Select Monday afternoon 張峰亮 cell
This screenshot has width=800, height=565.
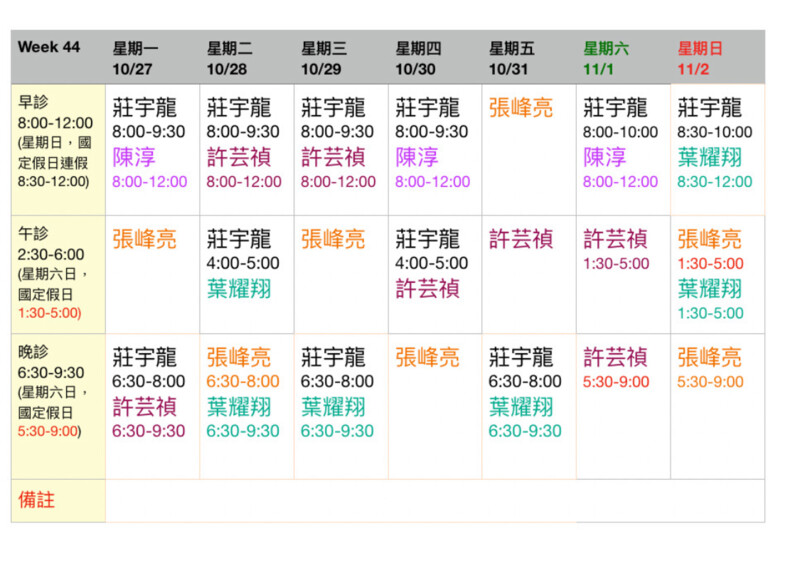(x=144, y=239)
